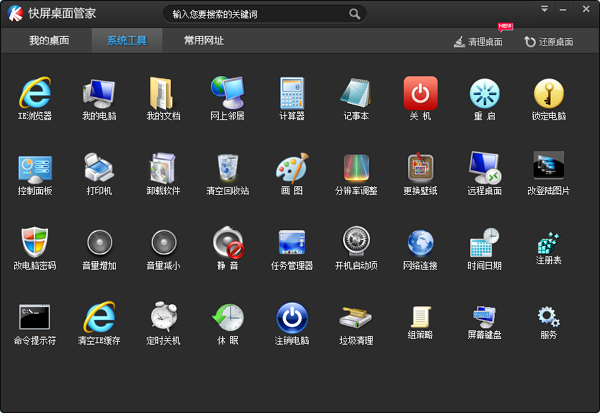Open 网络连接 globe icon
The image size is (600, 413).
pos(421,243)
